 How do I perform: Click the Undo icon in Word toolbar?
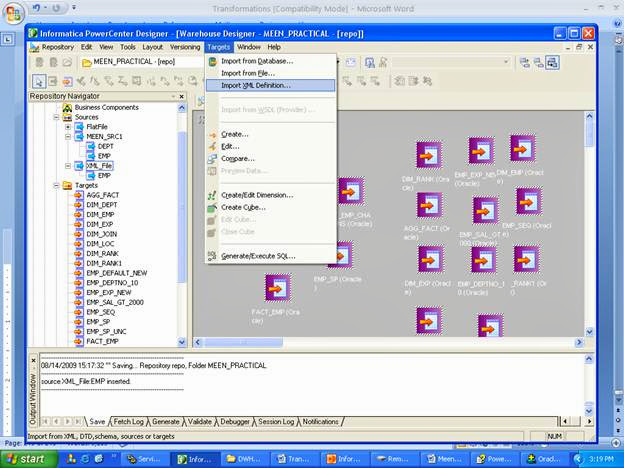pos(36,8)
